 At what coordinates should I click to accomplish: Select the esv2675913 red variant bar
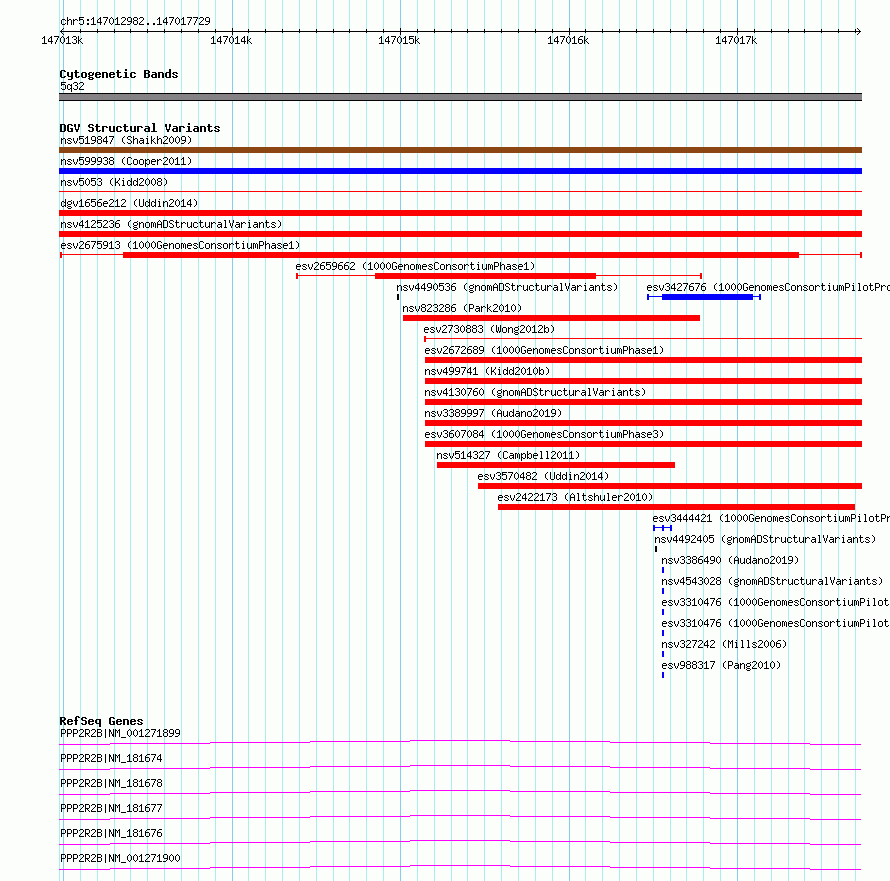[461, 255]
